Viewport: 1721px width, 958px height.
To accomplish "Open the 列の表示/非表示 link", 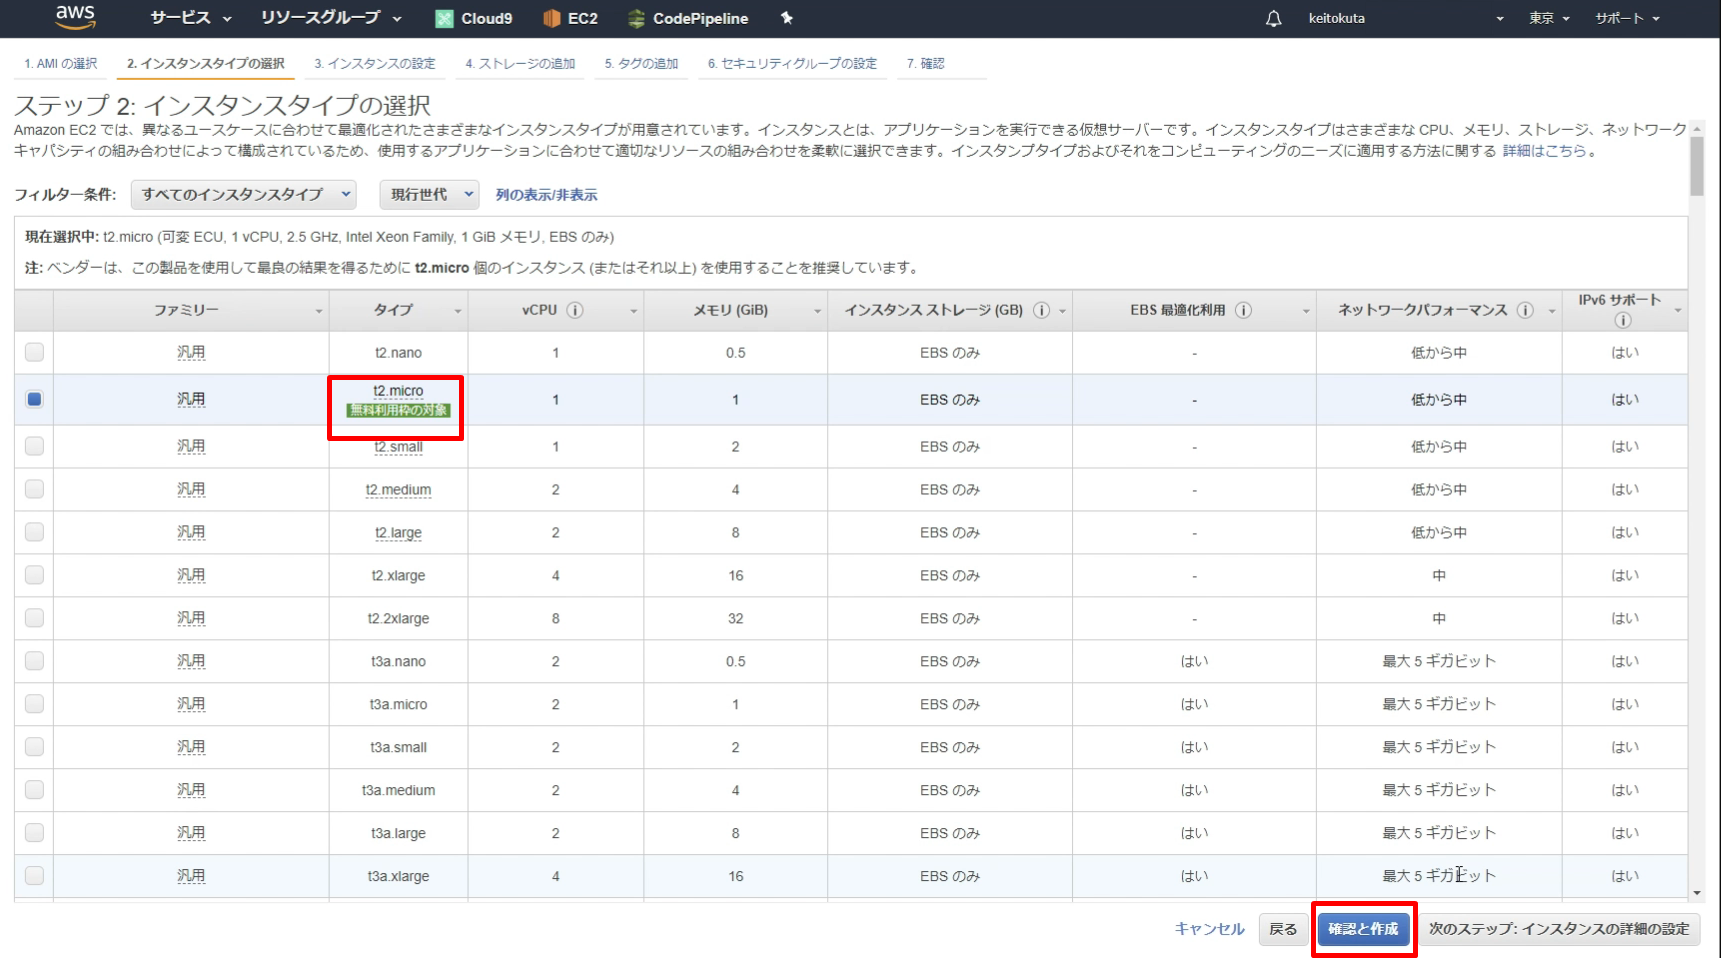I will coord(546,195).
